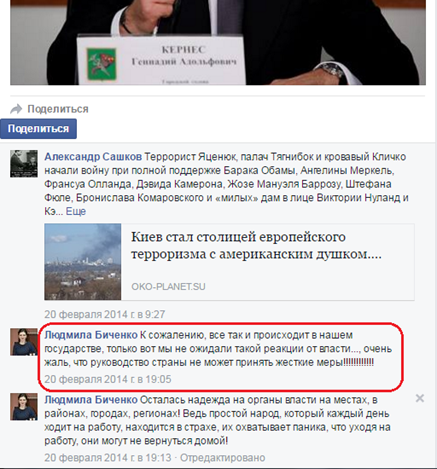Click the gray Поделиться link

click(x=58, y=109)
